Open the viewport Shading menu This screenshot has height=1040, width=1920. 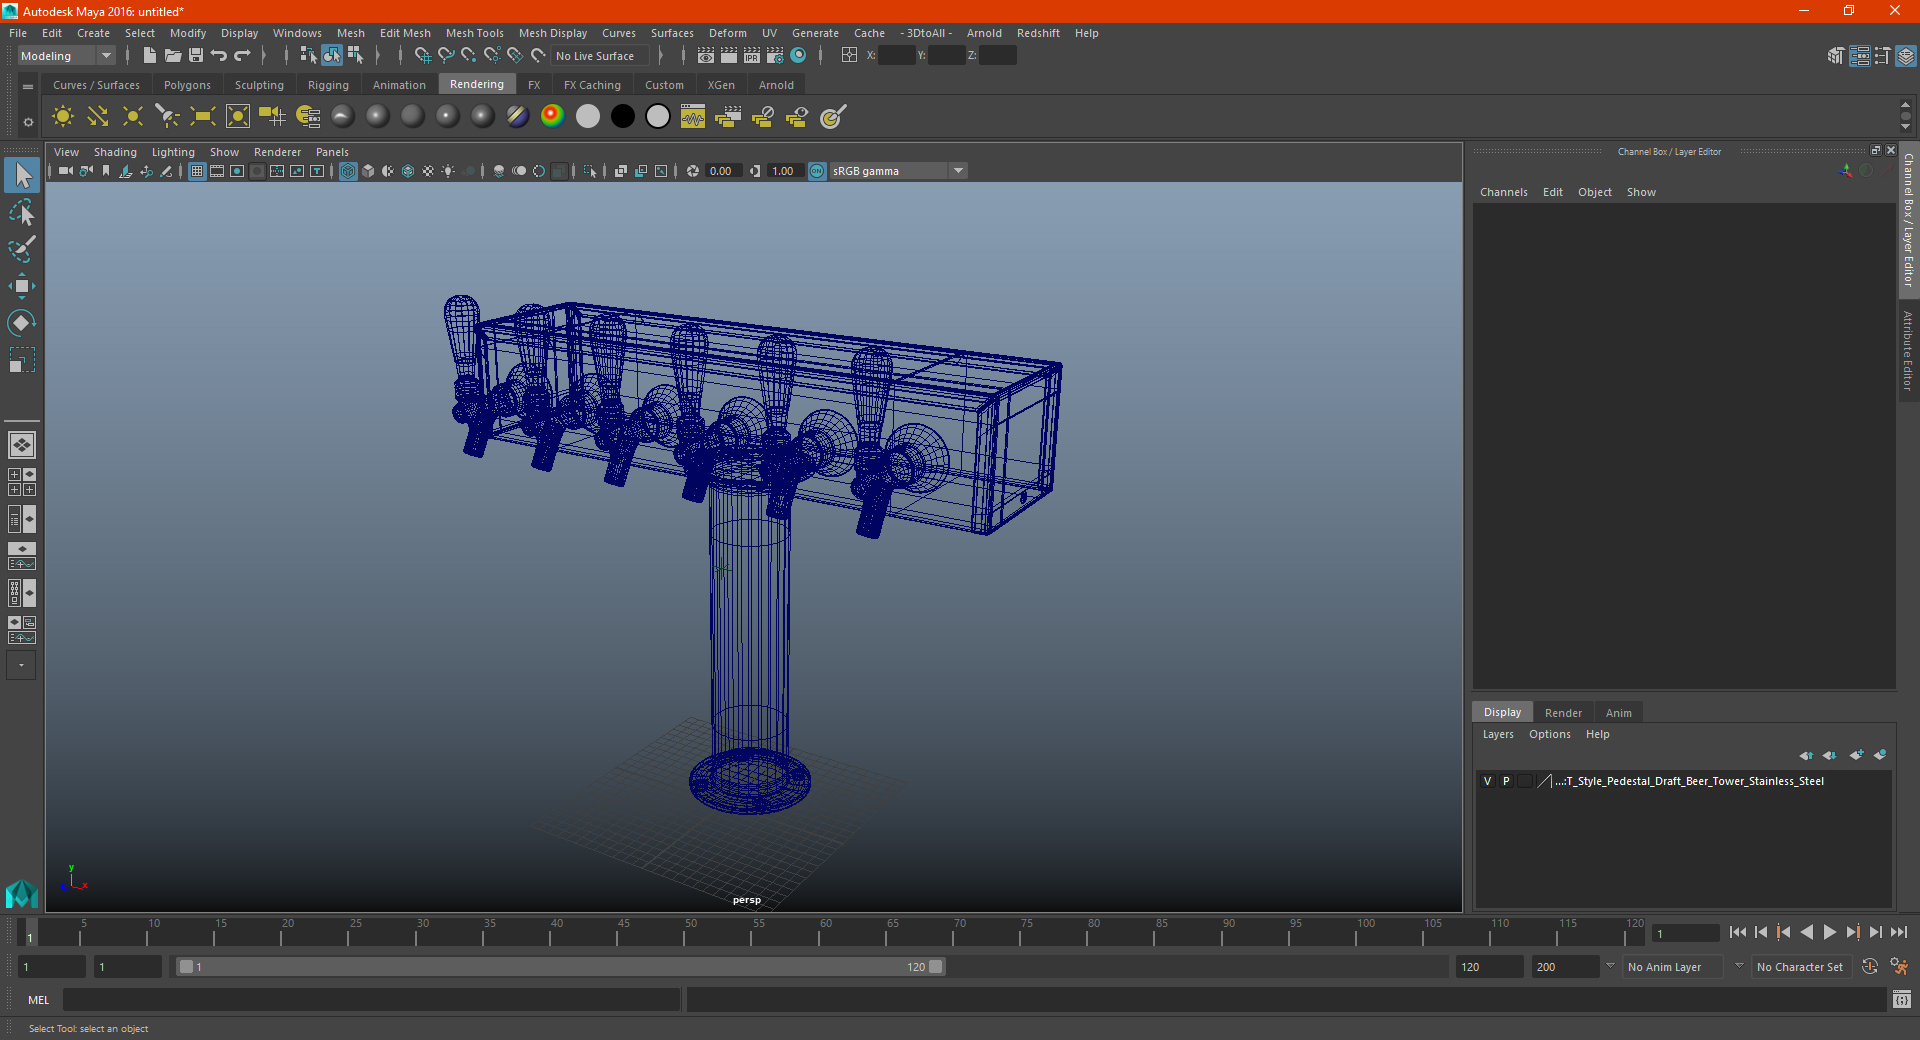(x=115, y=152)
